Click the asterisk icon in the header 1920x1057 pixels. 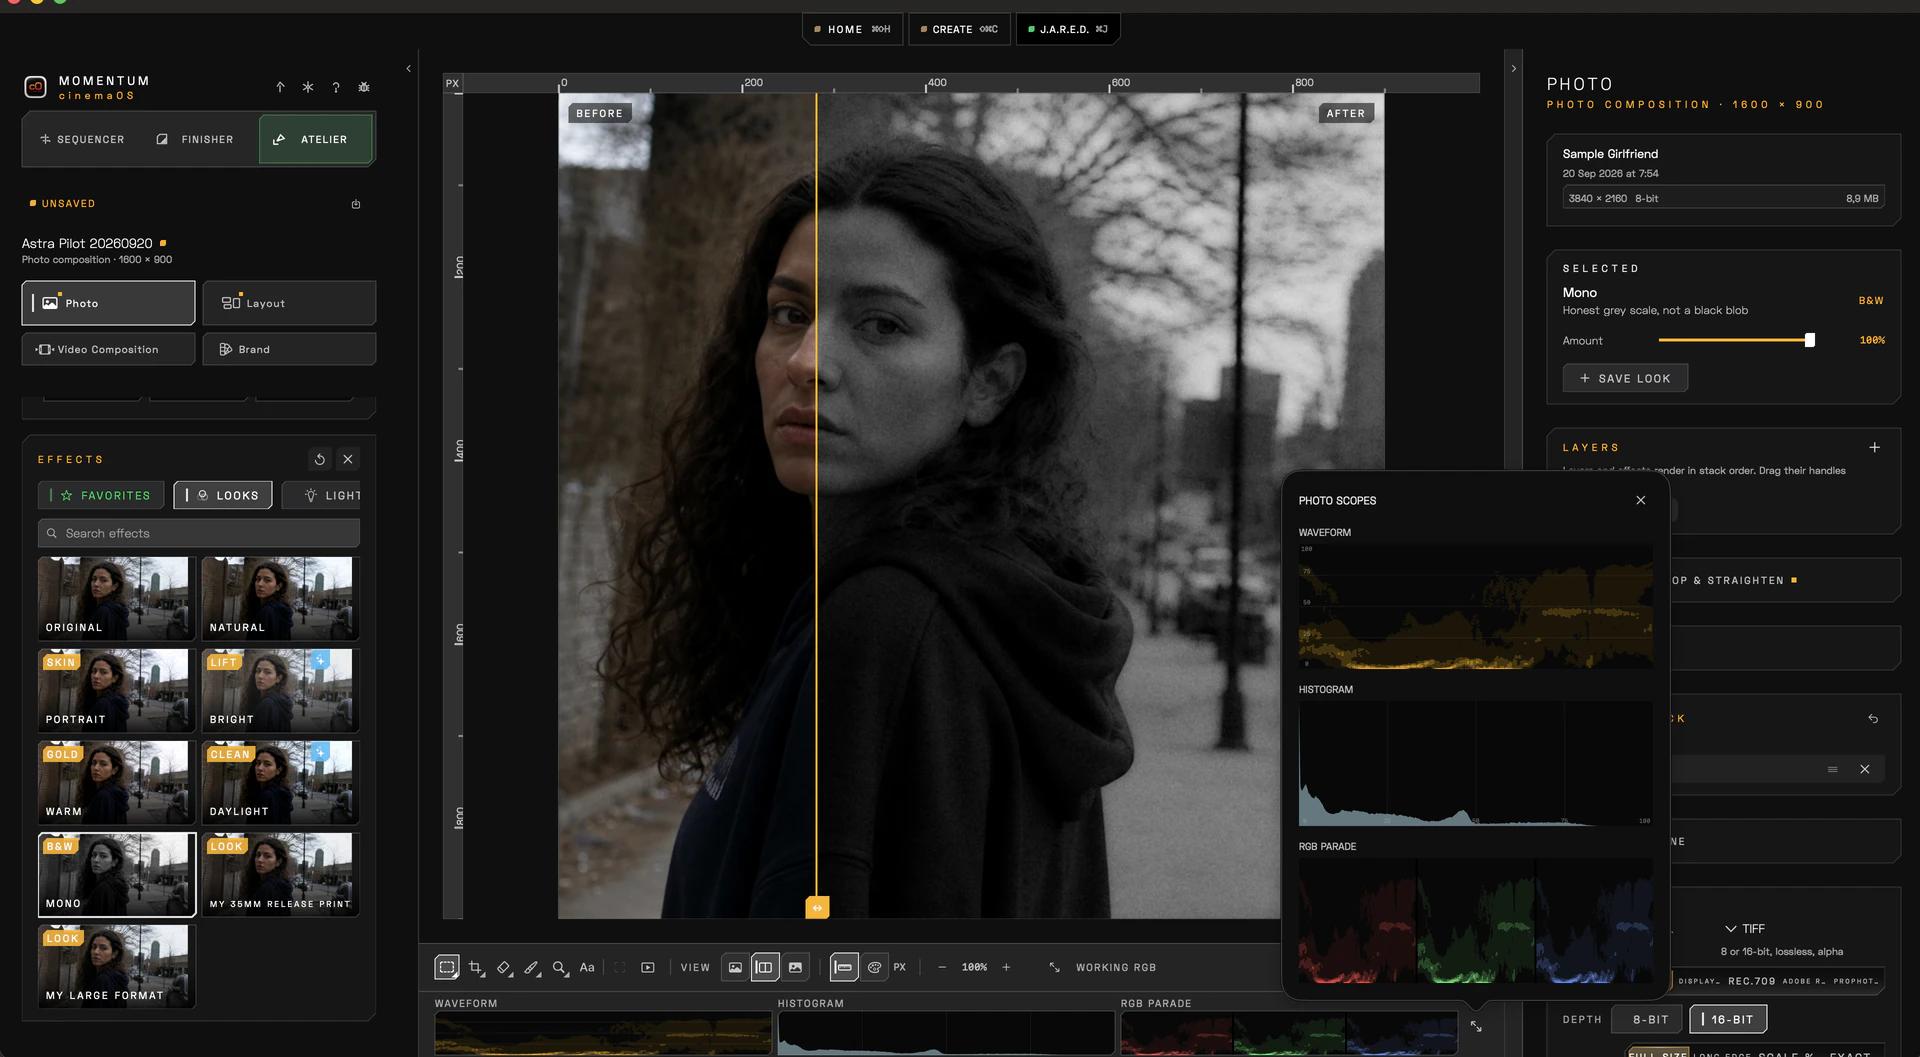[308, 87]
